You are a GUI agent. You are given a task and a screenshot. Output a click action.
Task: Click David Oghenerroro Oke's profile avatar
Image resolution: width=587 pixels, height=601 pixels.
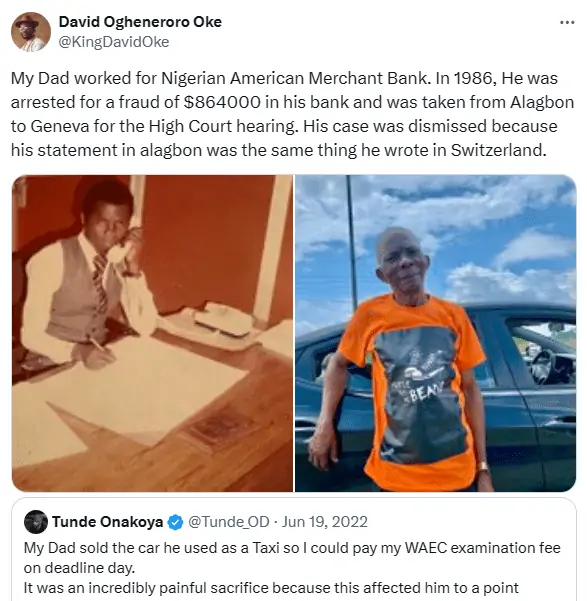pos(31,31)
